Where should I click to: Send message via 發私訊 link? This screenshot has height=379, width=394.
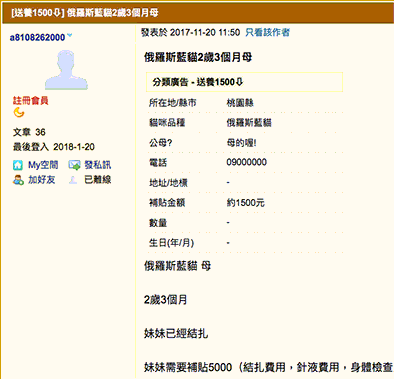click(97, 165)
